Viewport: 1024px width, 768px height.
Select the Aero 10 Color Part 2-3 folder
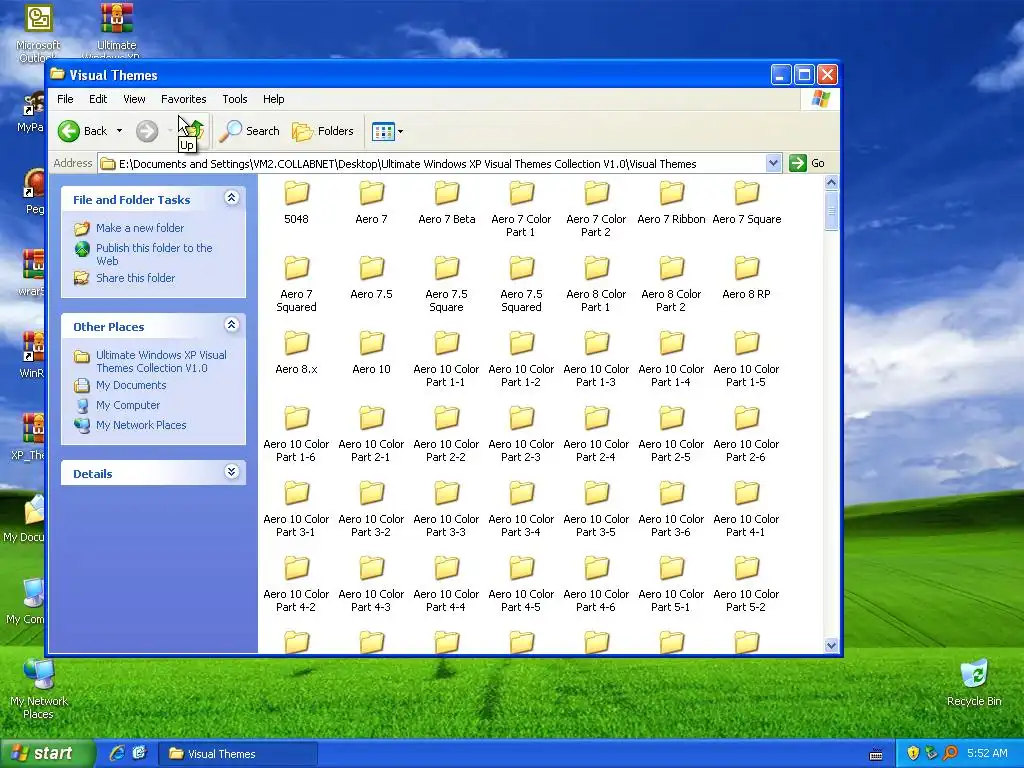point(521,434)
